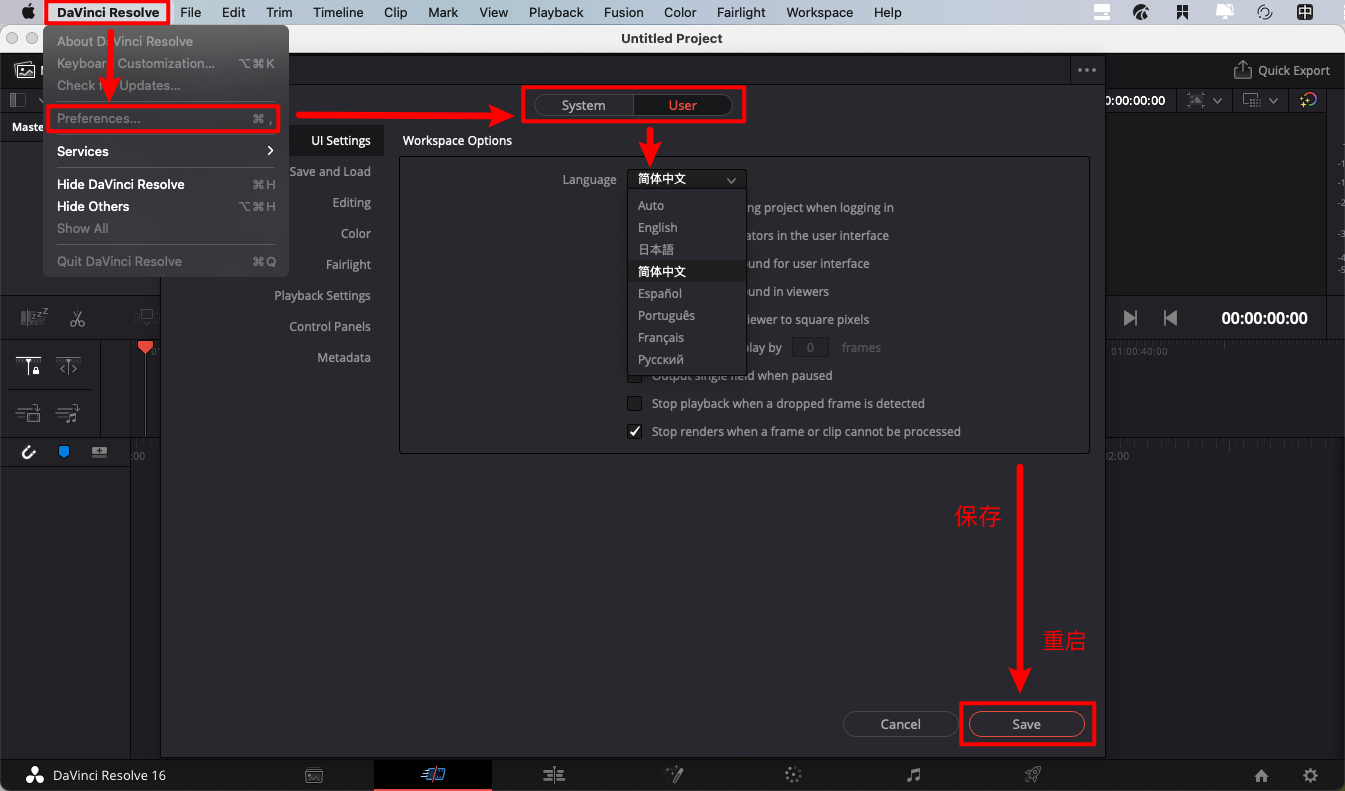The height and width of the screenshot is (791, 1345).
Task: Click the Quick Export label
Action: (1294, 71)
